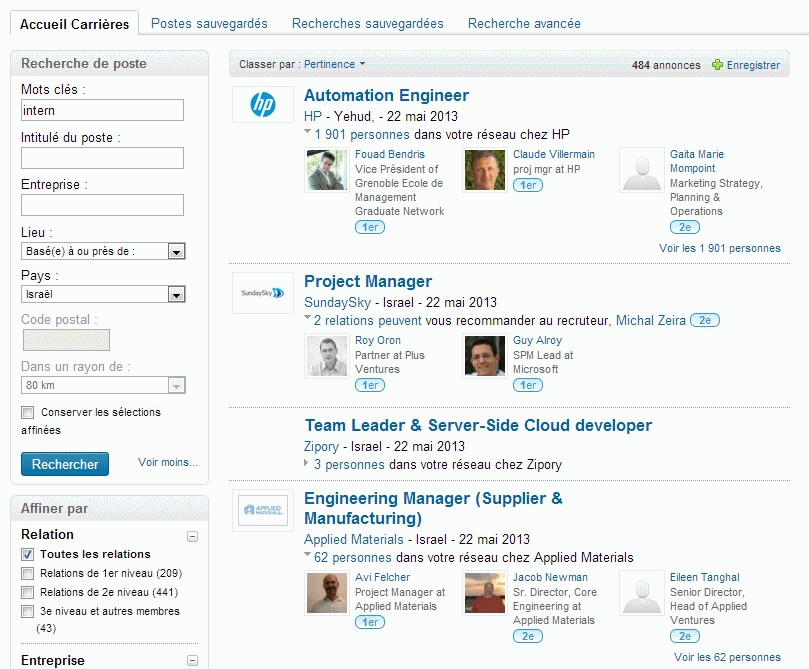
Task: Click 1er badge under Avi Felcher
Action: coord(370,623)
